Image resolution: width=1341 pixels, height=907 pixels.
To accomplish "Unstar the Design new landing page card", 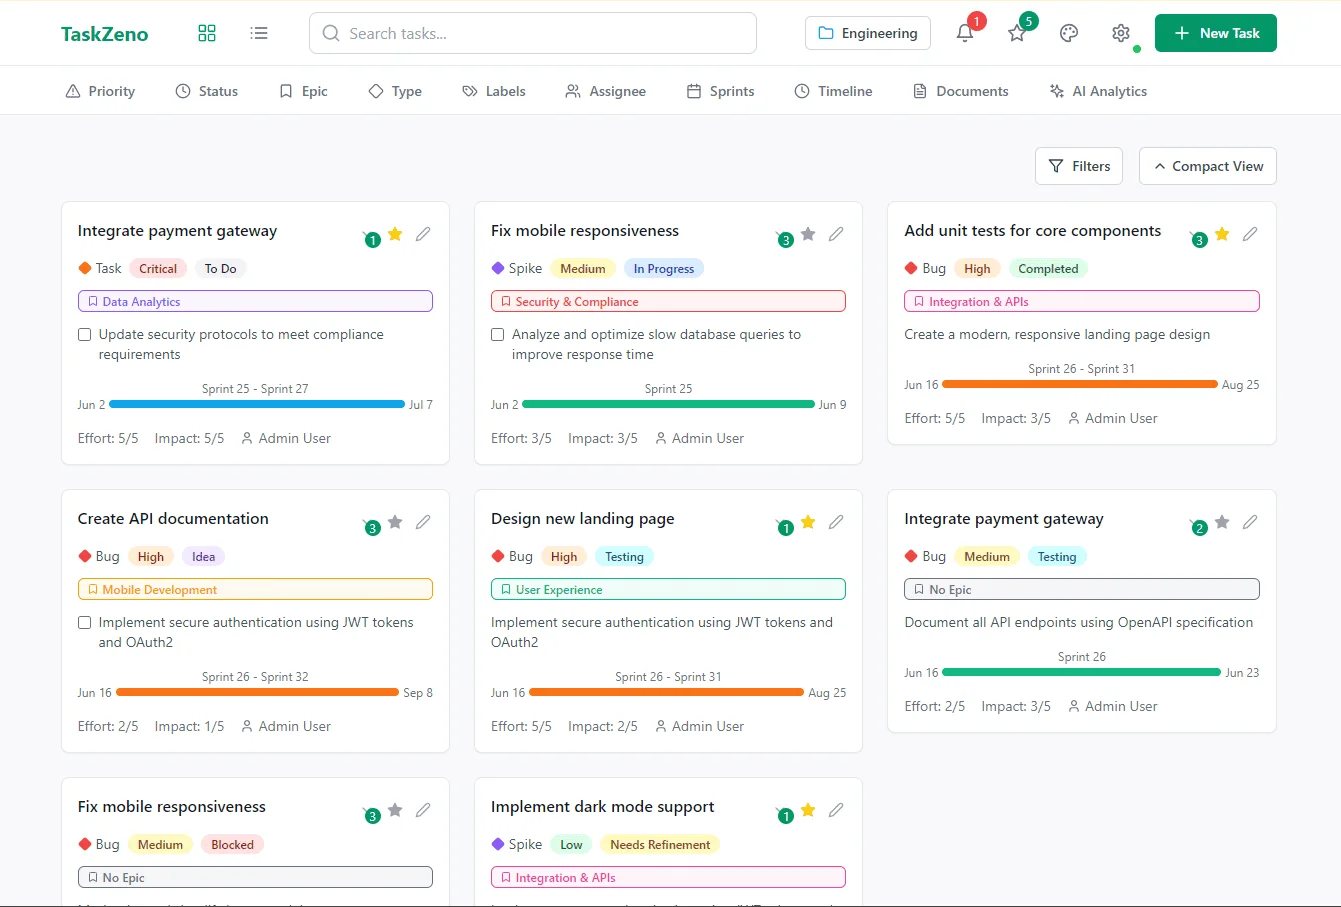I will (x=808, y=522).
